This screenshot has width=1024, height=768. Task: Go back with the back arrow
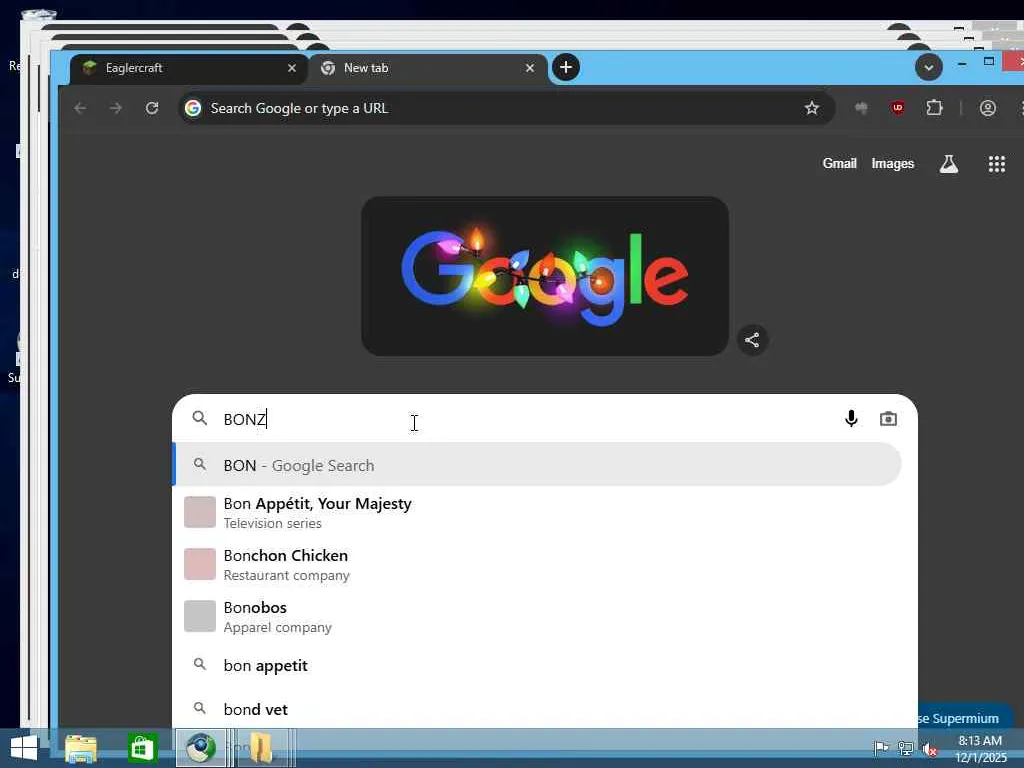[x=80, y=108]
